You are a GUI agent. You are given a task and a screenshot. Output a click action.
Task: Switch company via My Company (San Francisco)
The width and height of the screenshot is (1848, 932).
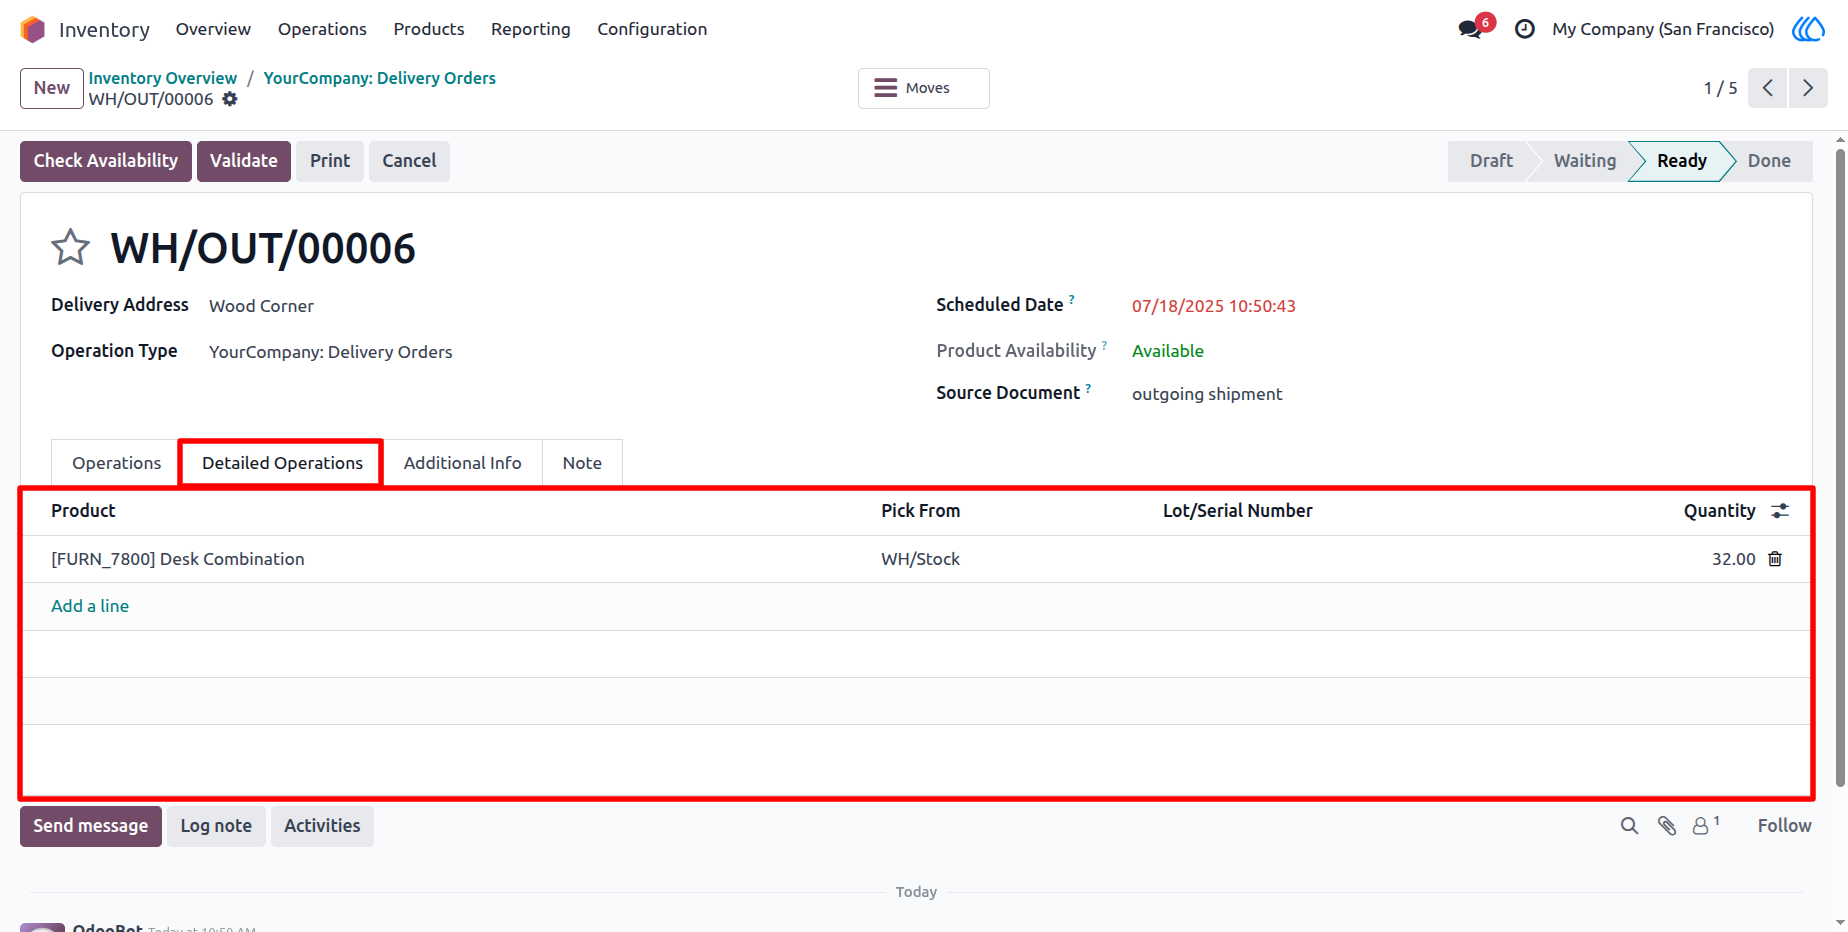(1663, 29)
